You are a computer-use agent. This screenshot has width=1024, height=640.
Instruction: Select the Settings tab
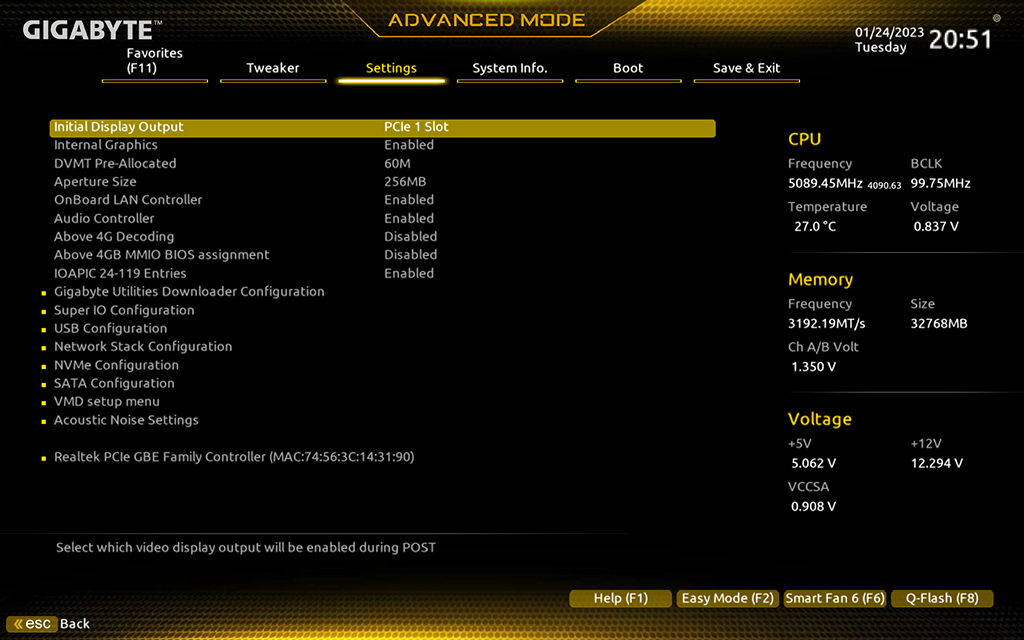(x=391, y=68)
